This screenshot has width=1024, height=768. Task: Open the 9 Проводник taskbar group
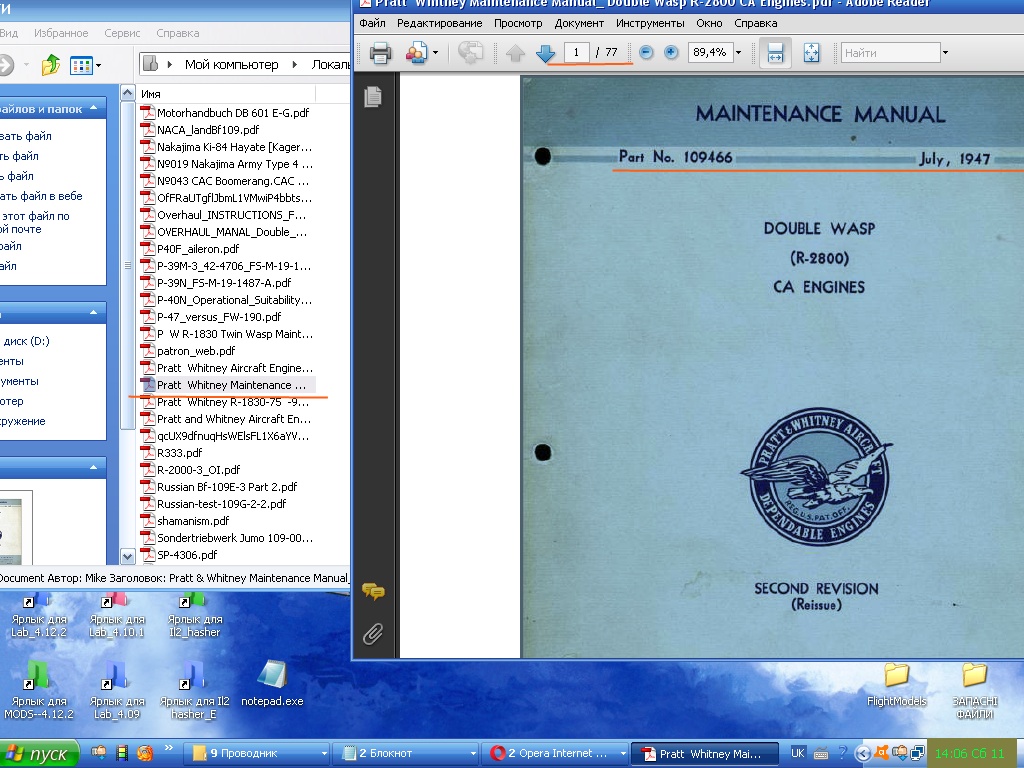pyautogui.click(x=259, y=754)
